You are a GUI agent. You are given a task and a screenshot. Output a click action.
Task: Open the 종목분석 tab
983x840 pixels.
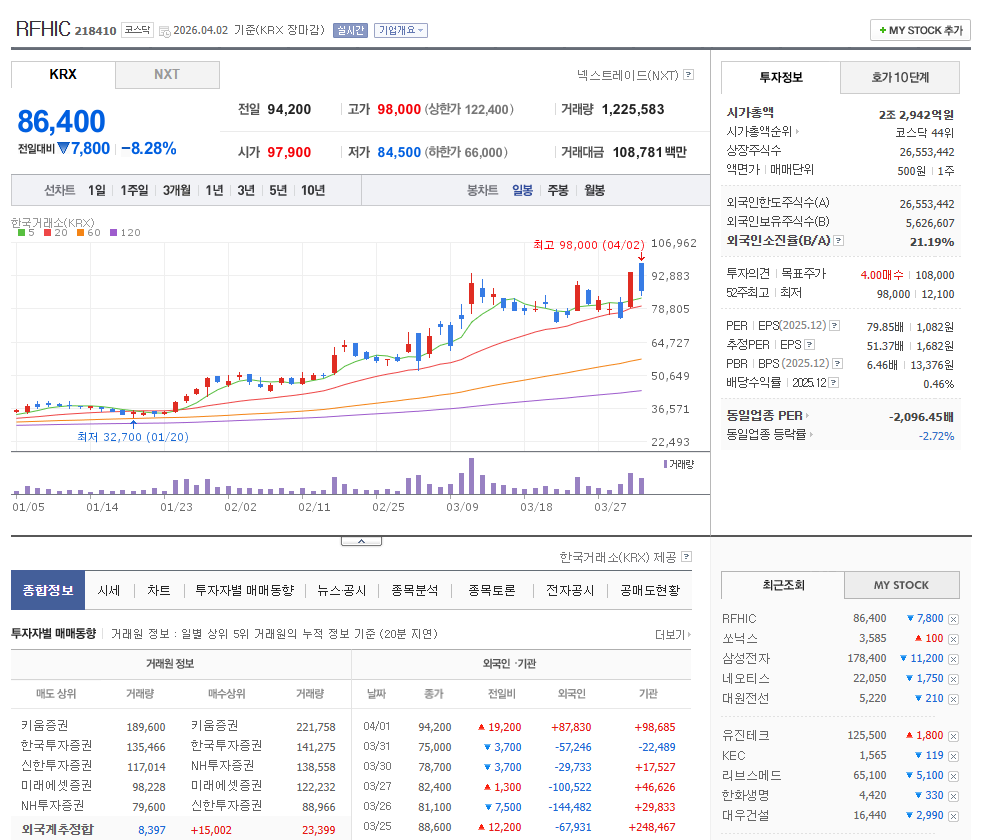(414, 591)
